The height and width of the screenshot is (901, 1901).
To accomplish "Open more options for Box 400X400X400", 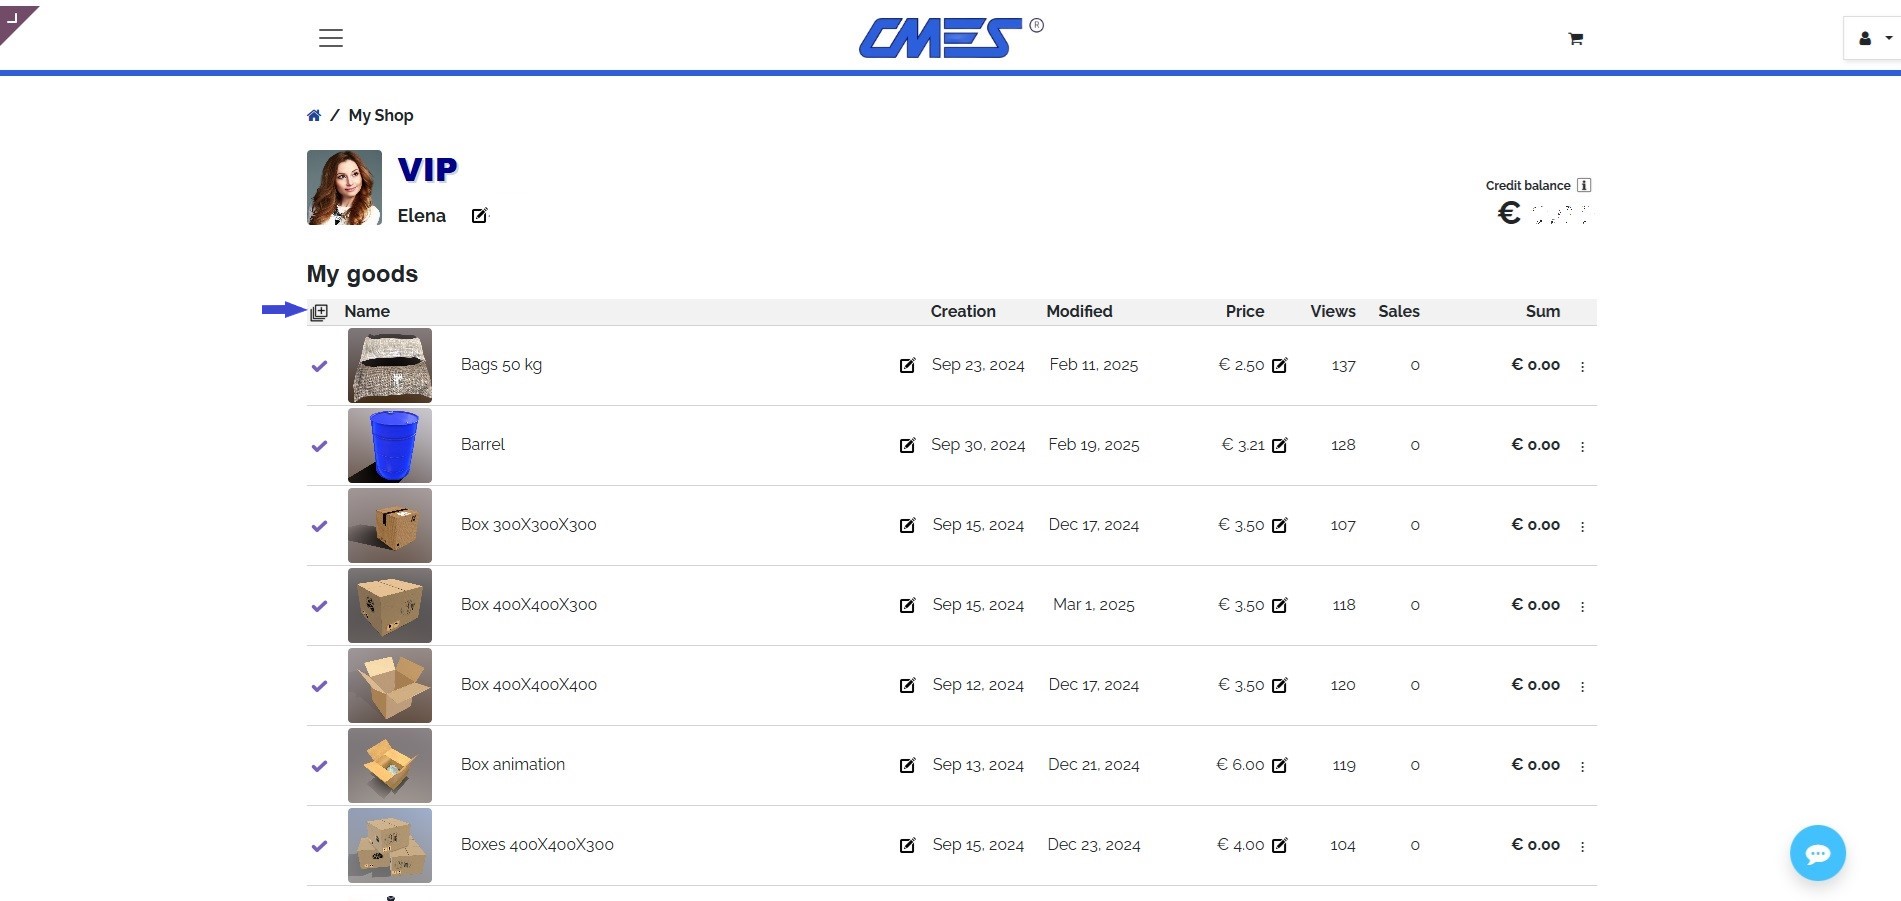I will click(x=1582, y=686).
